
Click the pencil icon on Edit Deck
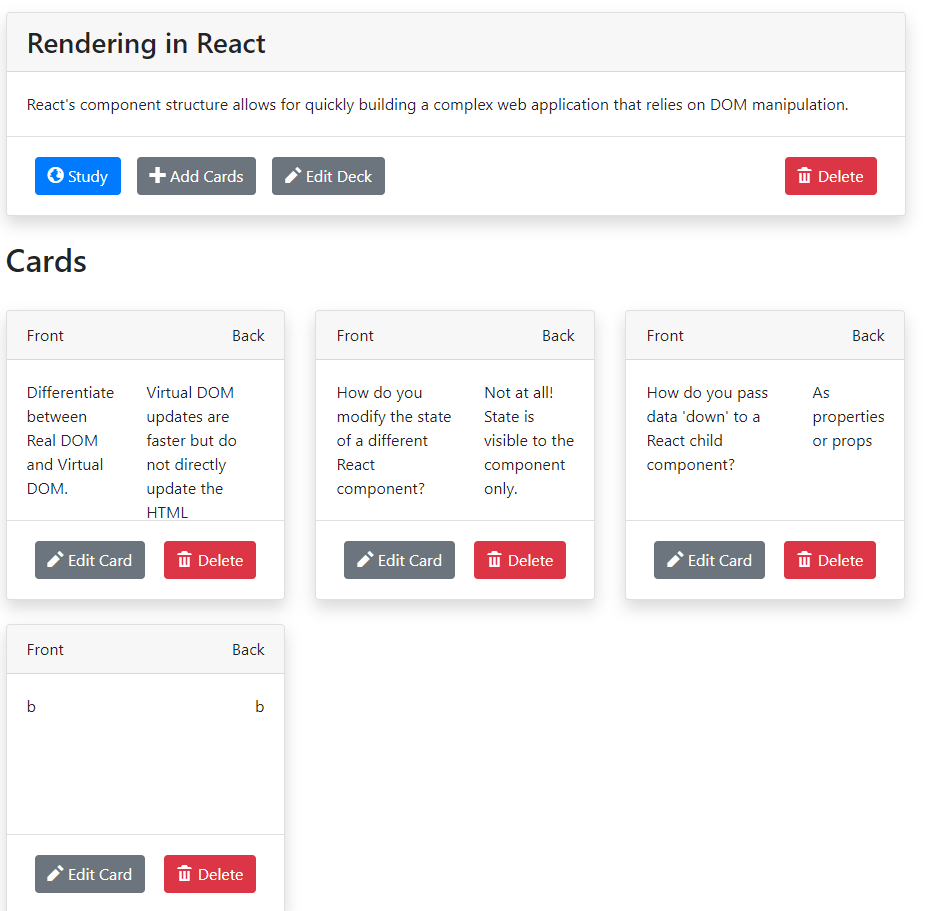[x=294, y=176]
